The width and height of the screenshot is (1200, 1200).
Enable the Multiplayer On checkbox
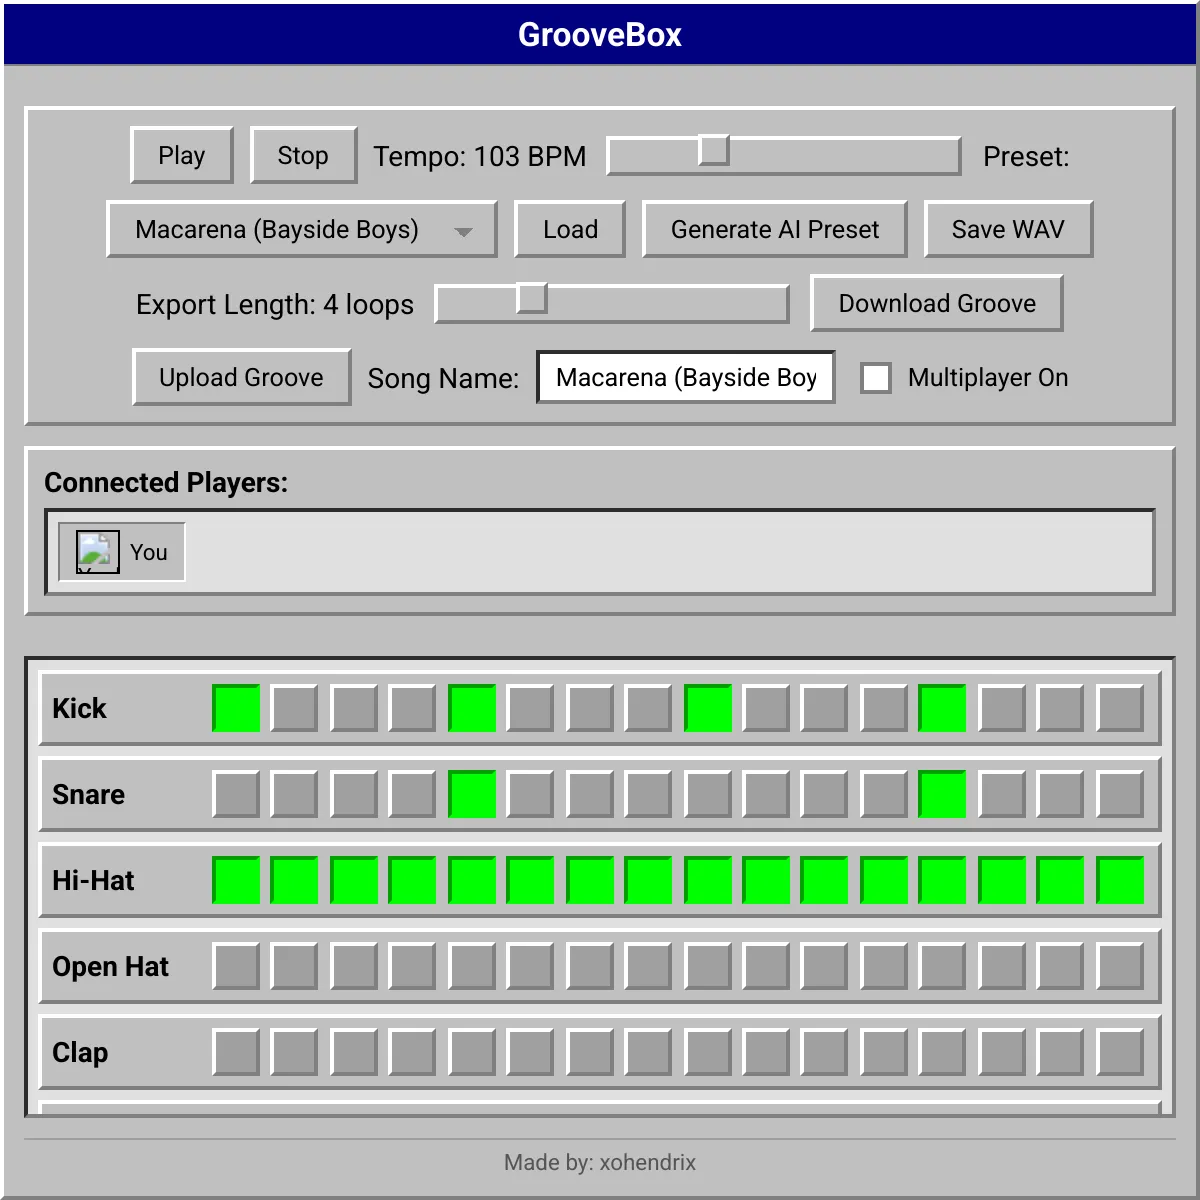pos(876,378)
